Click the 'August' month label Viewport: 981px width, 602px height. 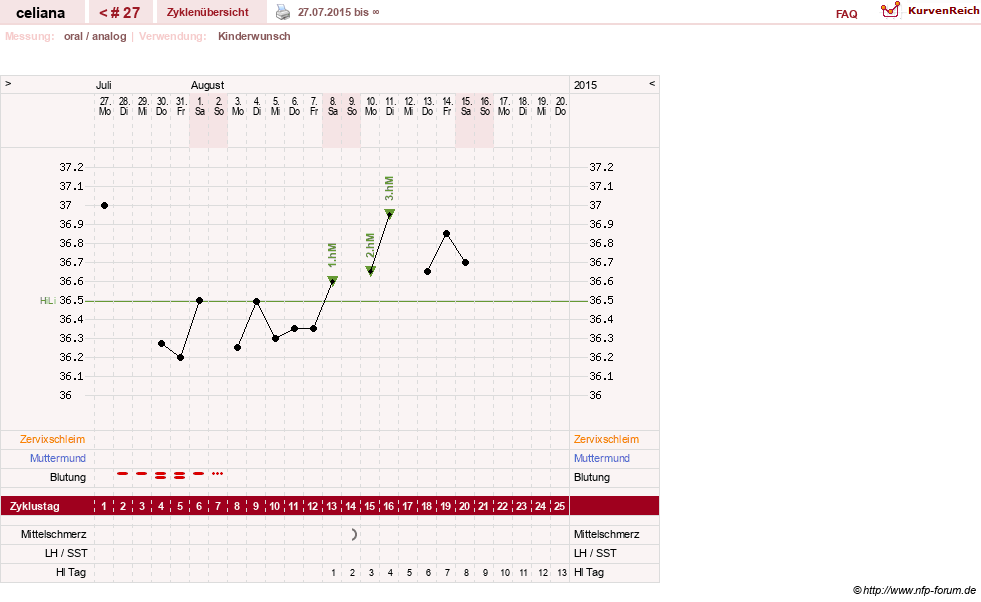tap(207, 85)
